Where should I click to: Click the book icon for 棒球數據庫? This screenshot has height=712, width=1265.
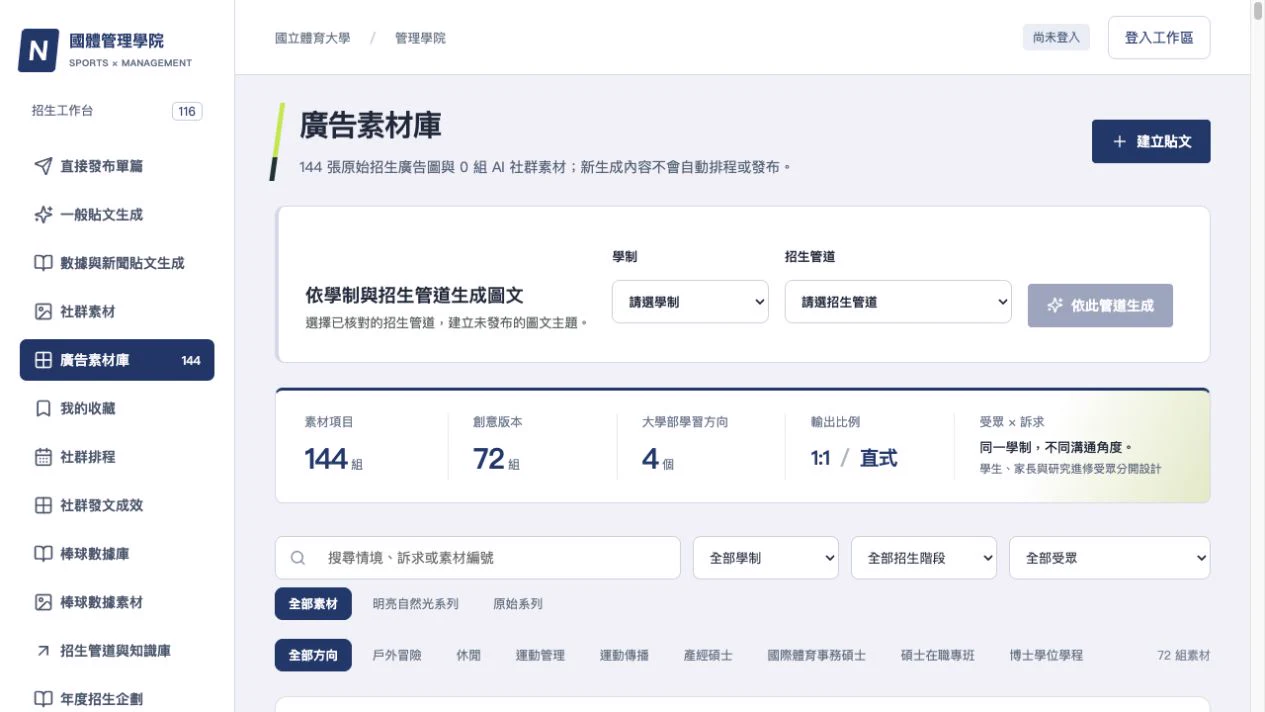click(43, 554)
